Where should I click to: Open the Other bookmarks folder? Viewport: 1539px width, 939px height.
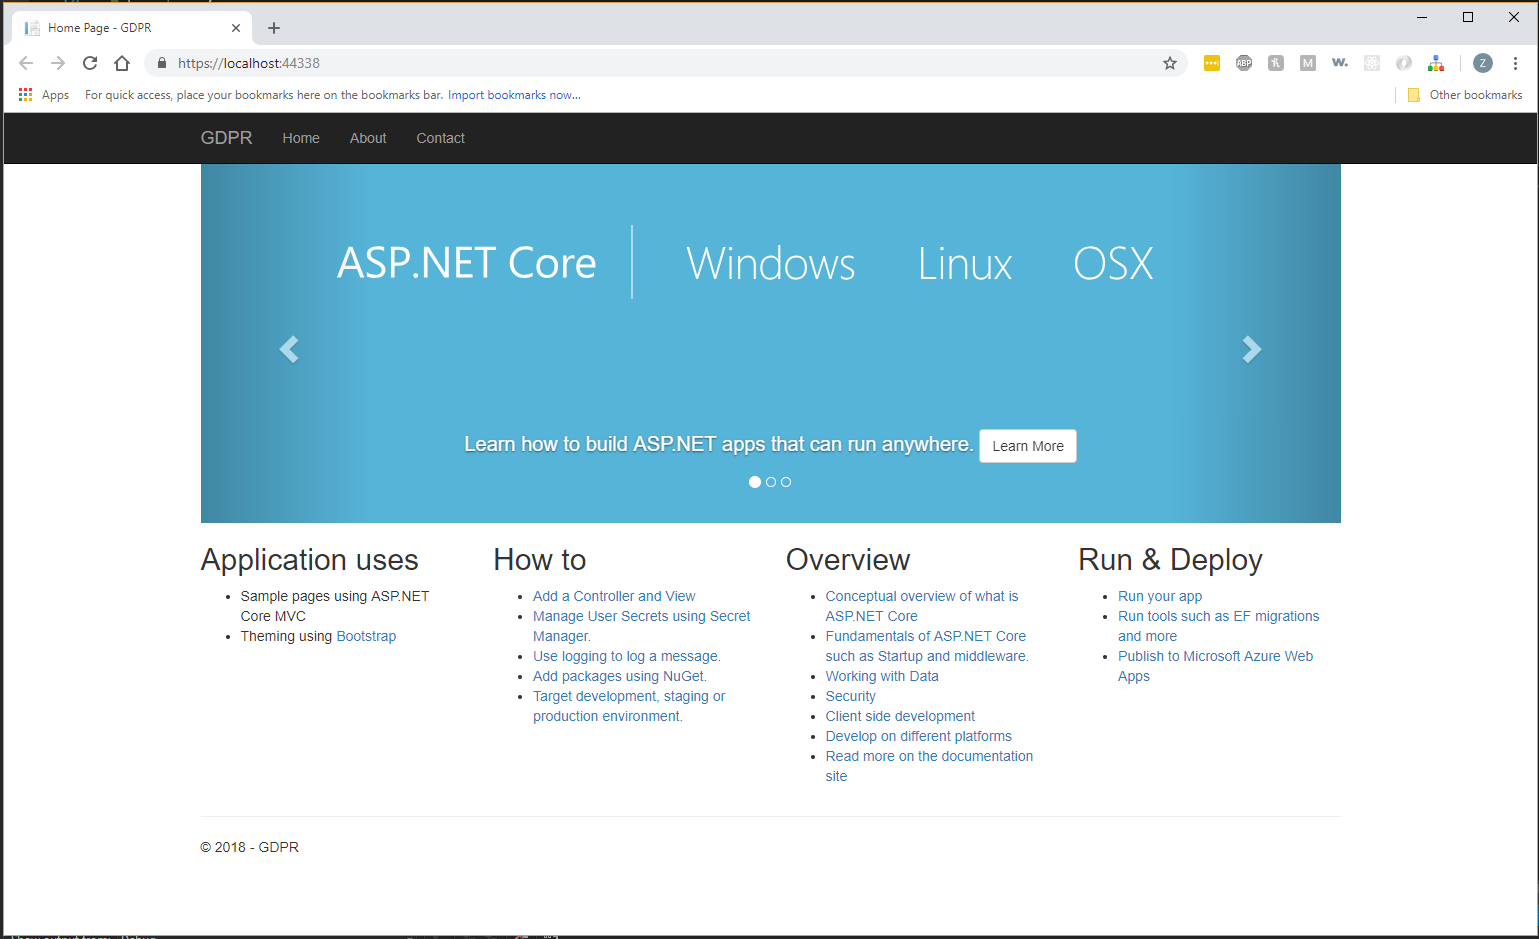coord(1465,95)
